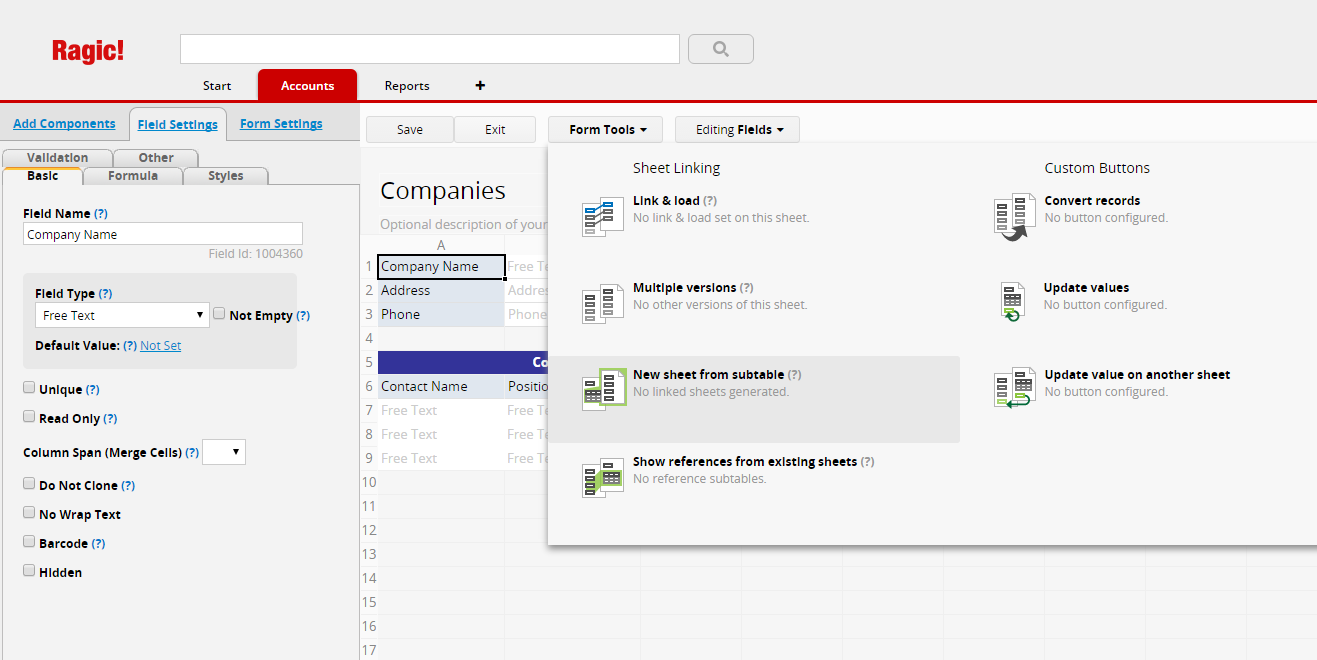Toggle the Barcode checkbox
Viewport: 1317px width, 660px height.
(x=29, y=542)
